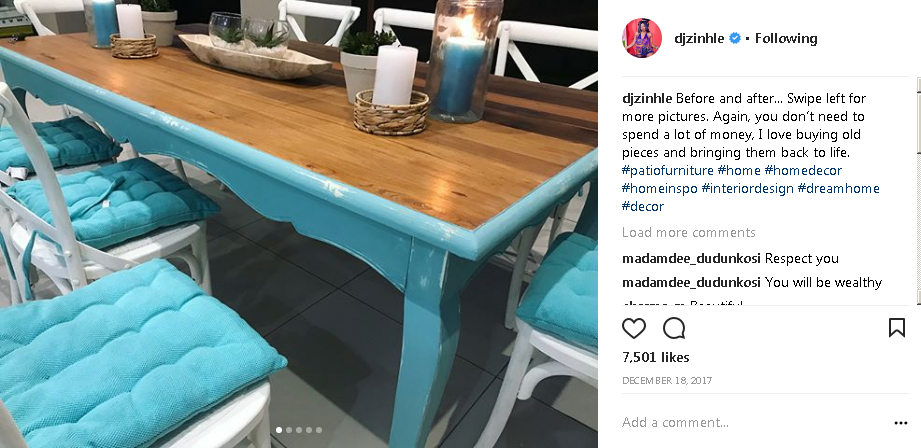Click the comments panel scrollbar
Screen dimensions: 921x448
pyautogui.click(x=918, y=191)
